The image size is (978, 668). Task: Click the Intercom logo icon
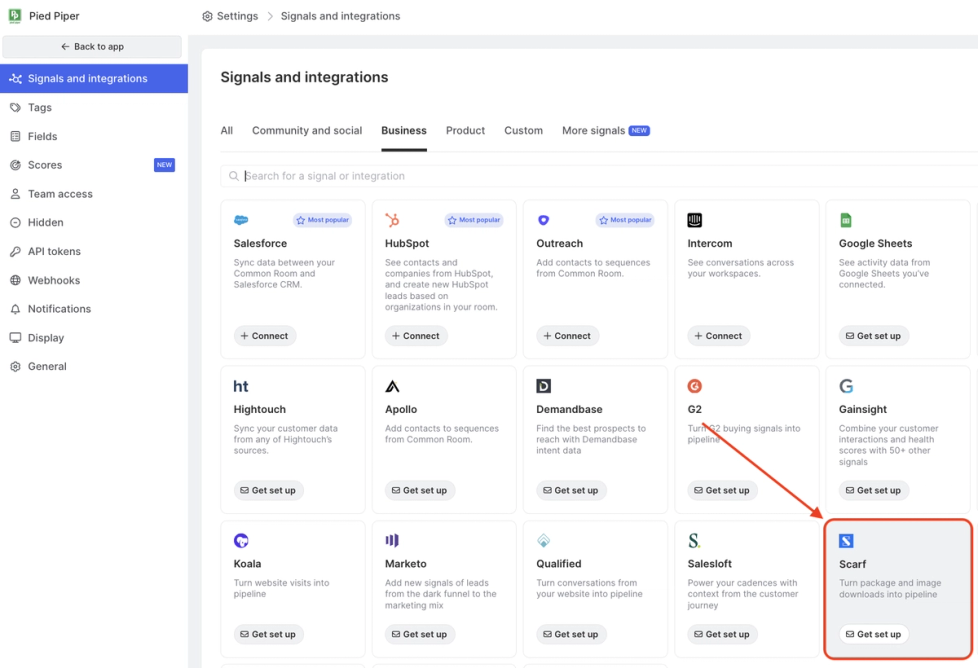pyautogui.click(x=694, y=220)
